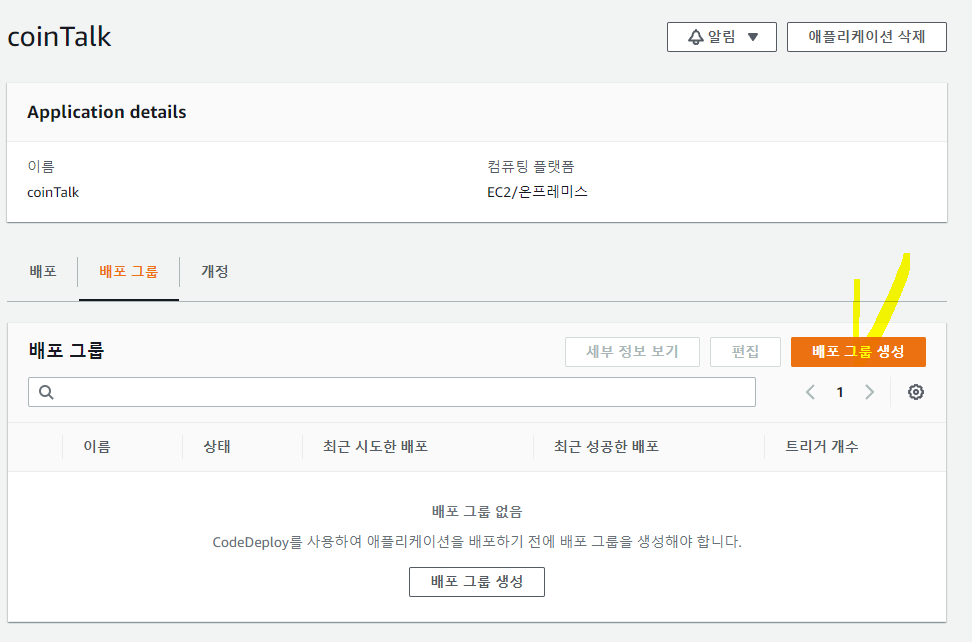Screen dimensions: 972x642
Task: Select the 배포 그룹 tab
Action: pos(129,271)
